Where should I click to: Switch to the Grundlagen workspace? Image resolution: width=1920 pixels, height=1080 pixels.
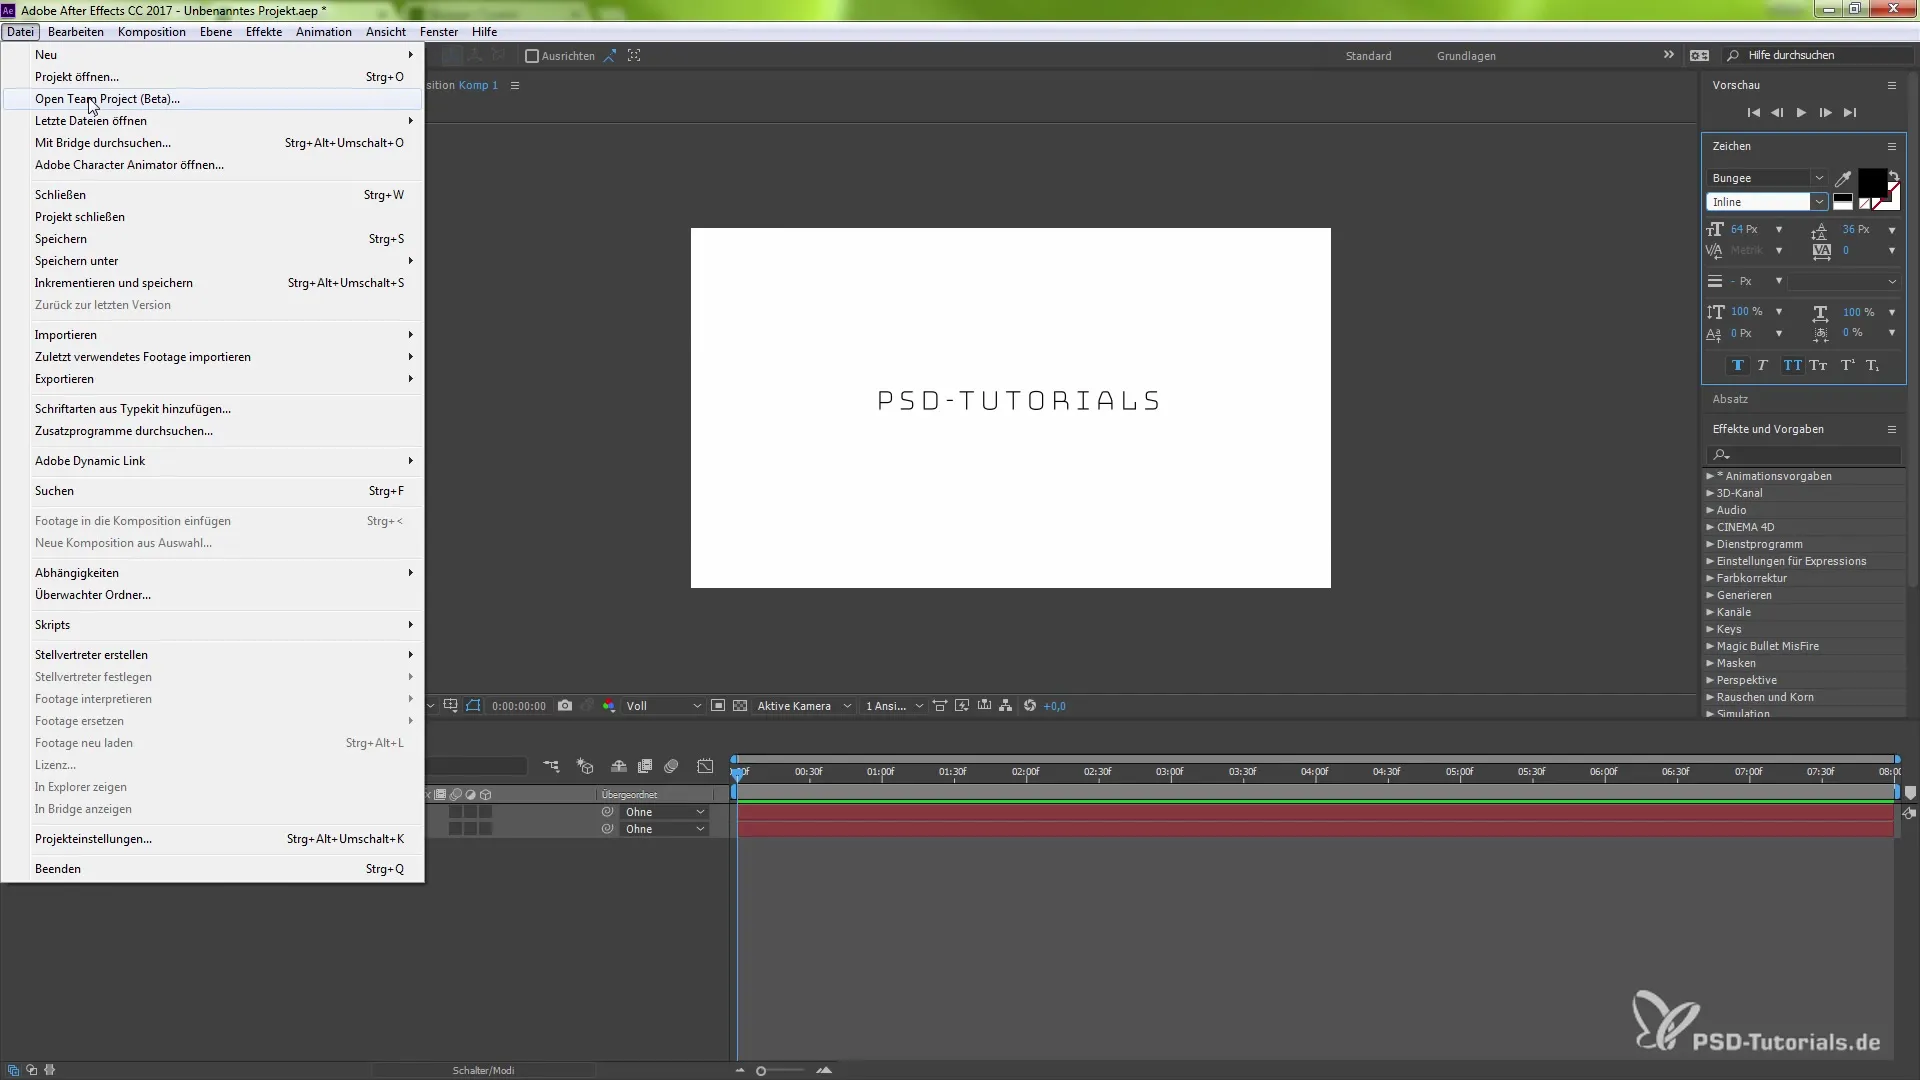pyautogui.click(x=1466, y=56)
